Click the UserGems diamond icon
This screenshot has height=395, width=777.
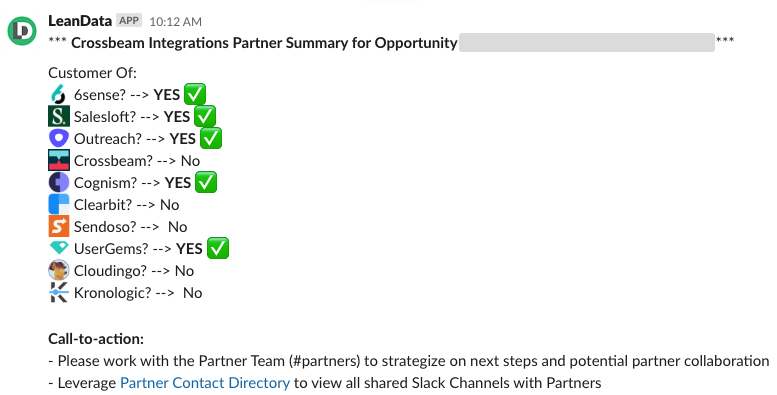coord(58,248)
